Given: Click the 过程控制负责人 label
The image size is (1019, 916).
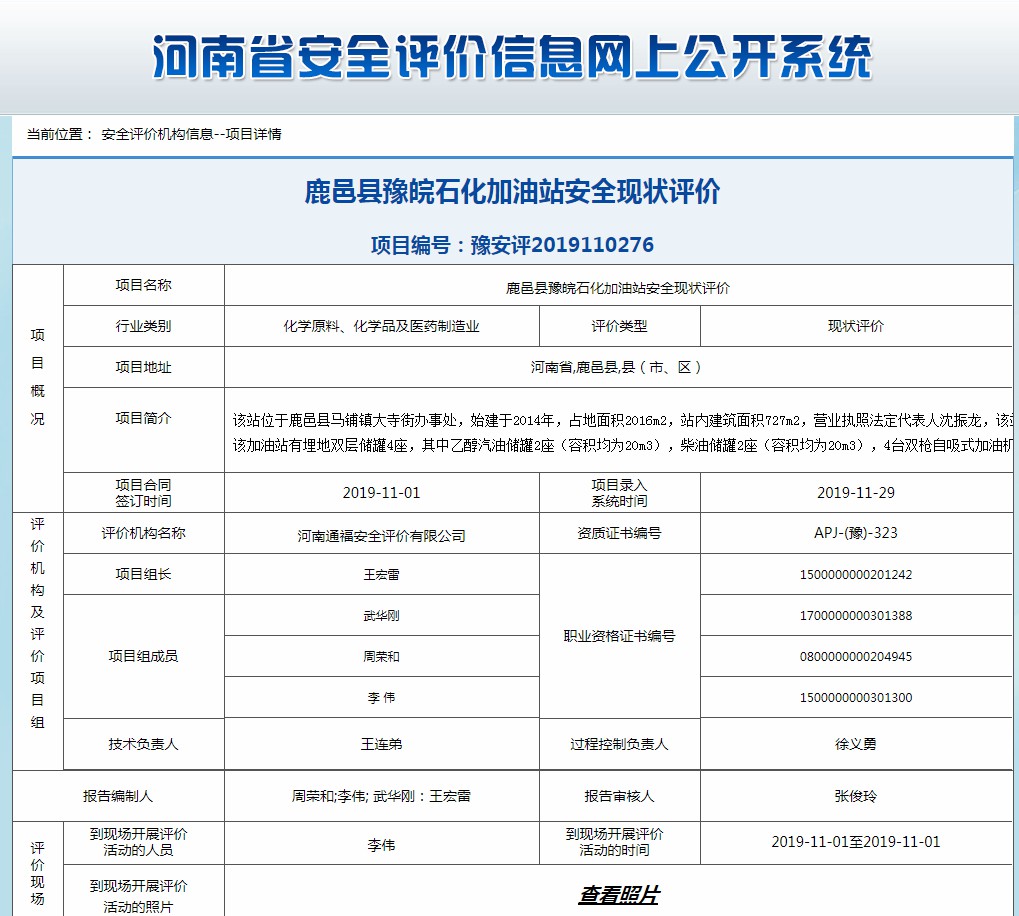Looking at the screenshot, I should [x=619, y=744].
